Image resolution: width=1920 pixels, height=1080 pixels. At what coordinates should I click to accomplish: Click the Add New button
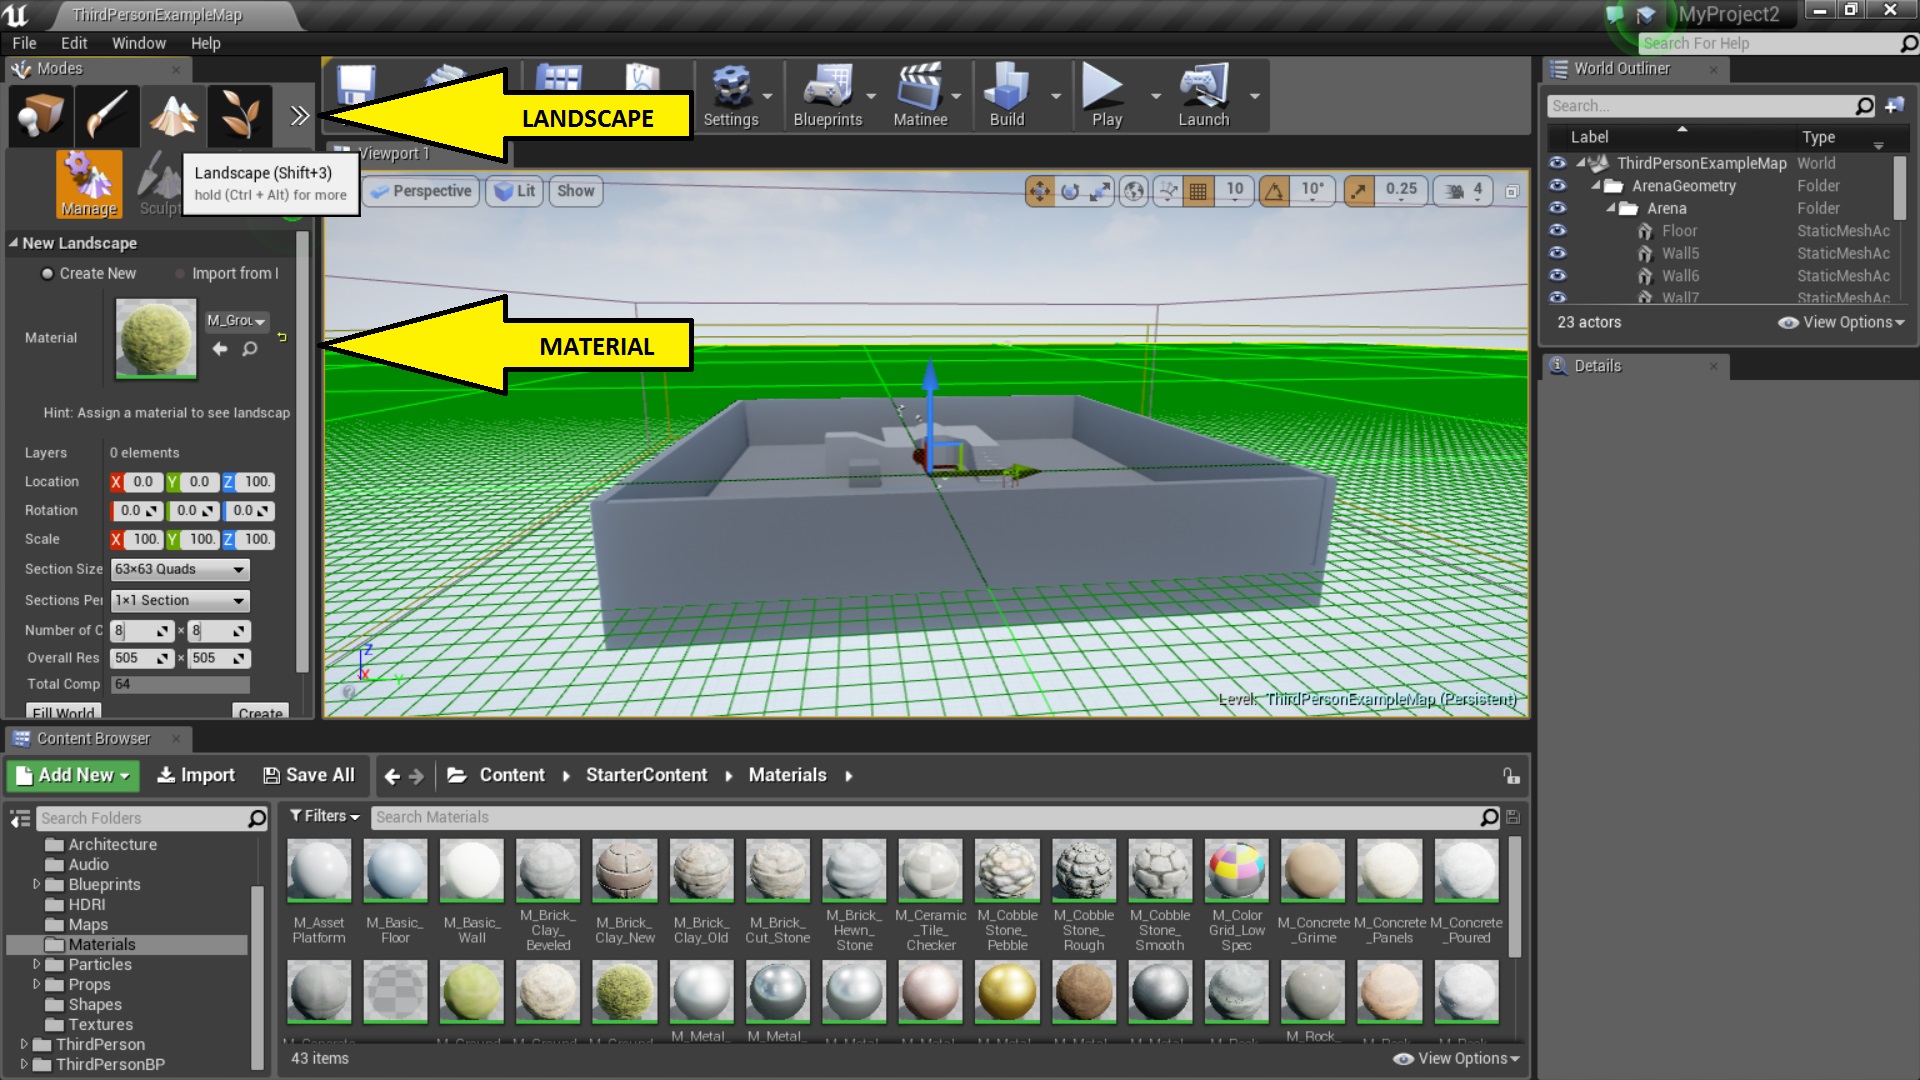click(73, 775)
